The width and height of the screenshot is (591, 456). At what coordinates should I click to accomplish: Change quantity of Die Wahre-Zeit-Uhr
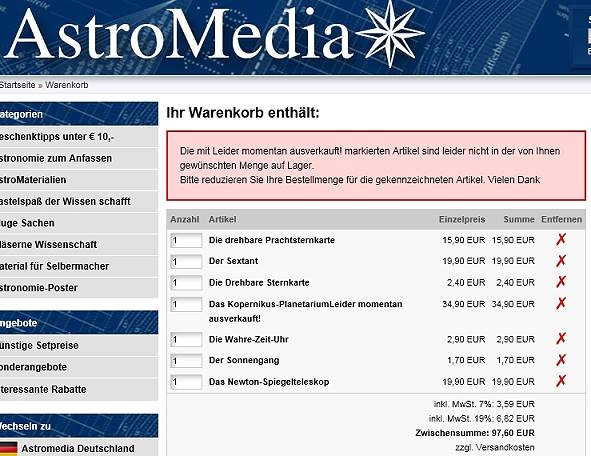click(186, 340)
